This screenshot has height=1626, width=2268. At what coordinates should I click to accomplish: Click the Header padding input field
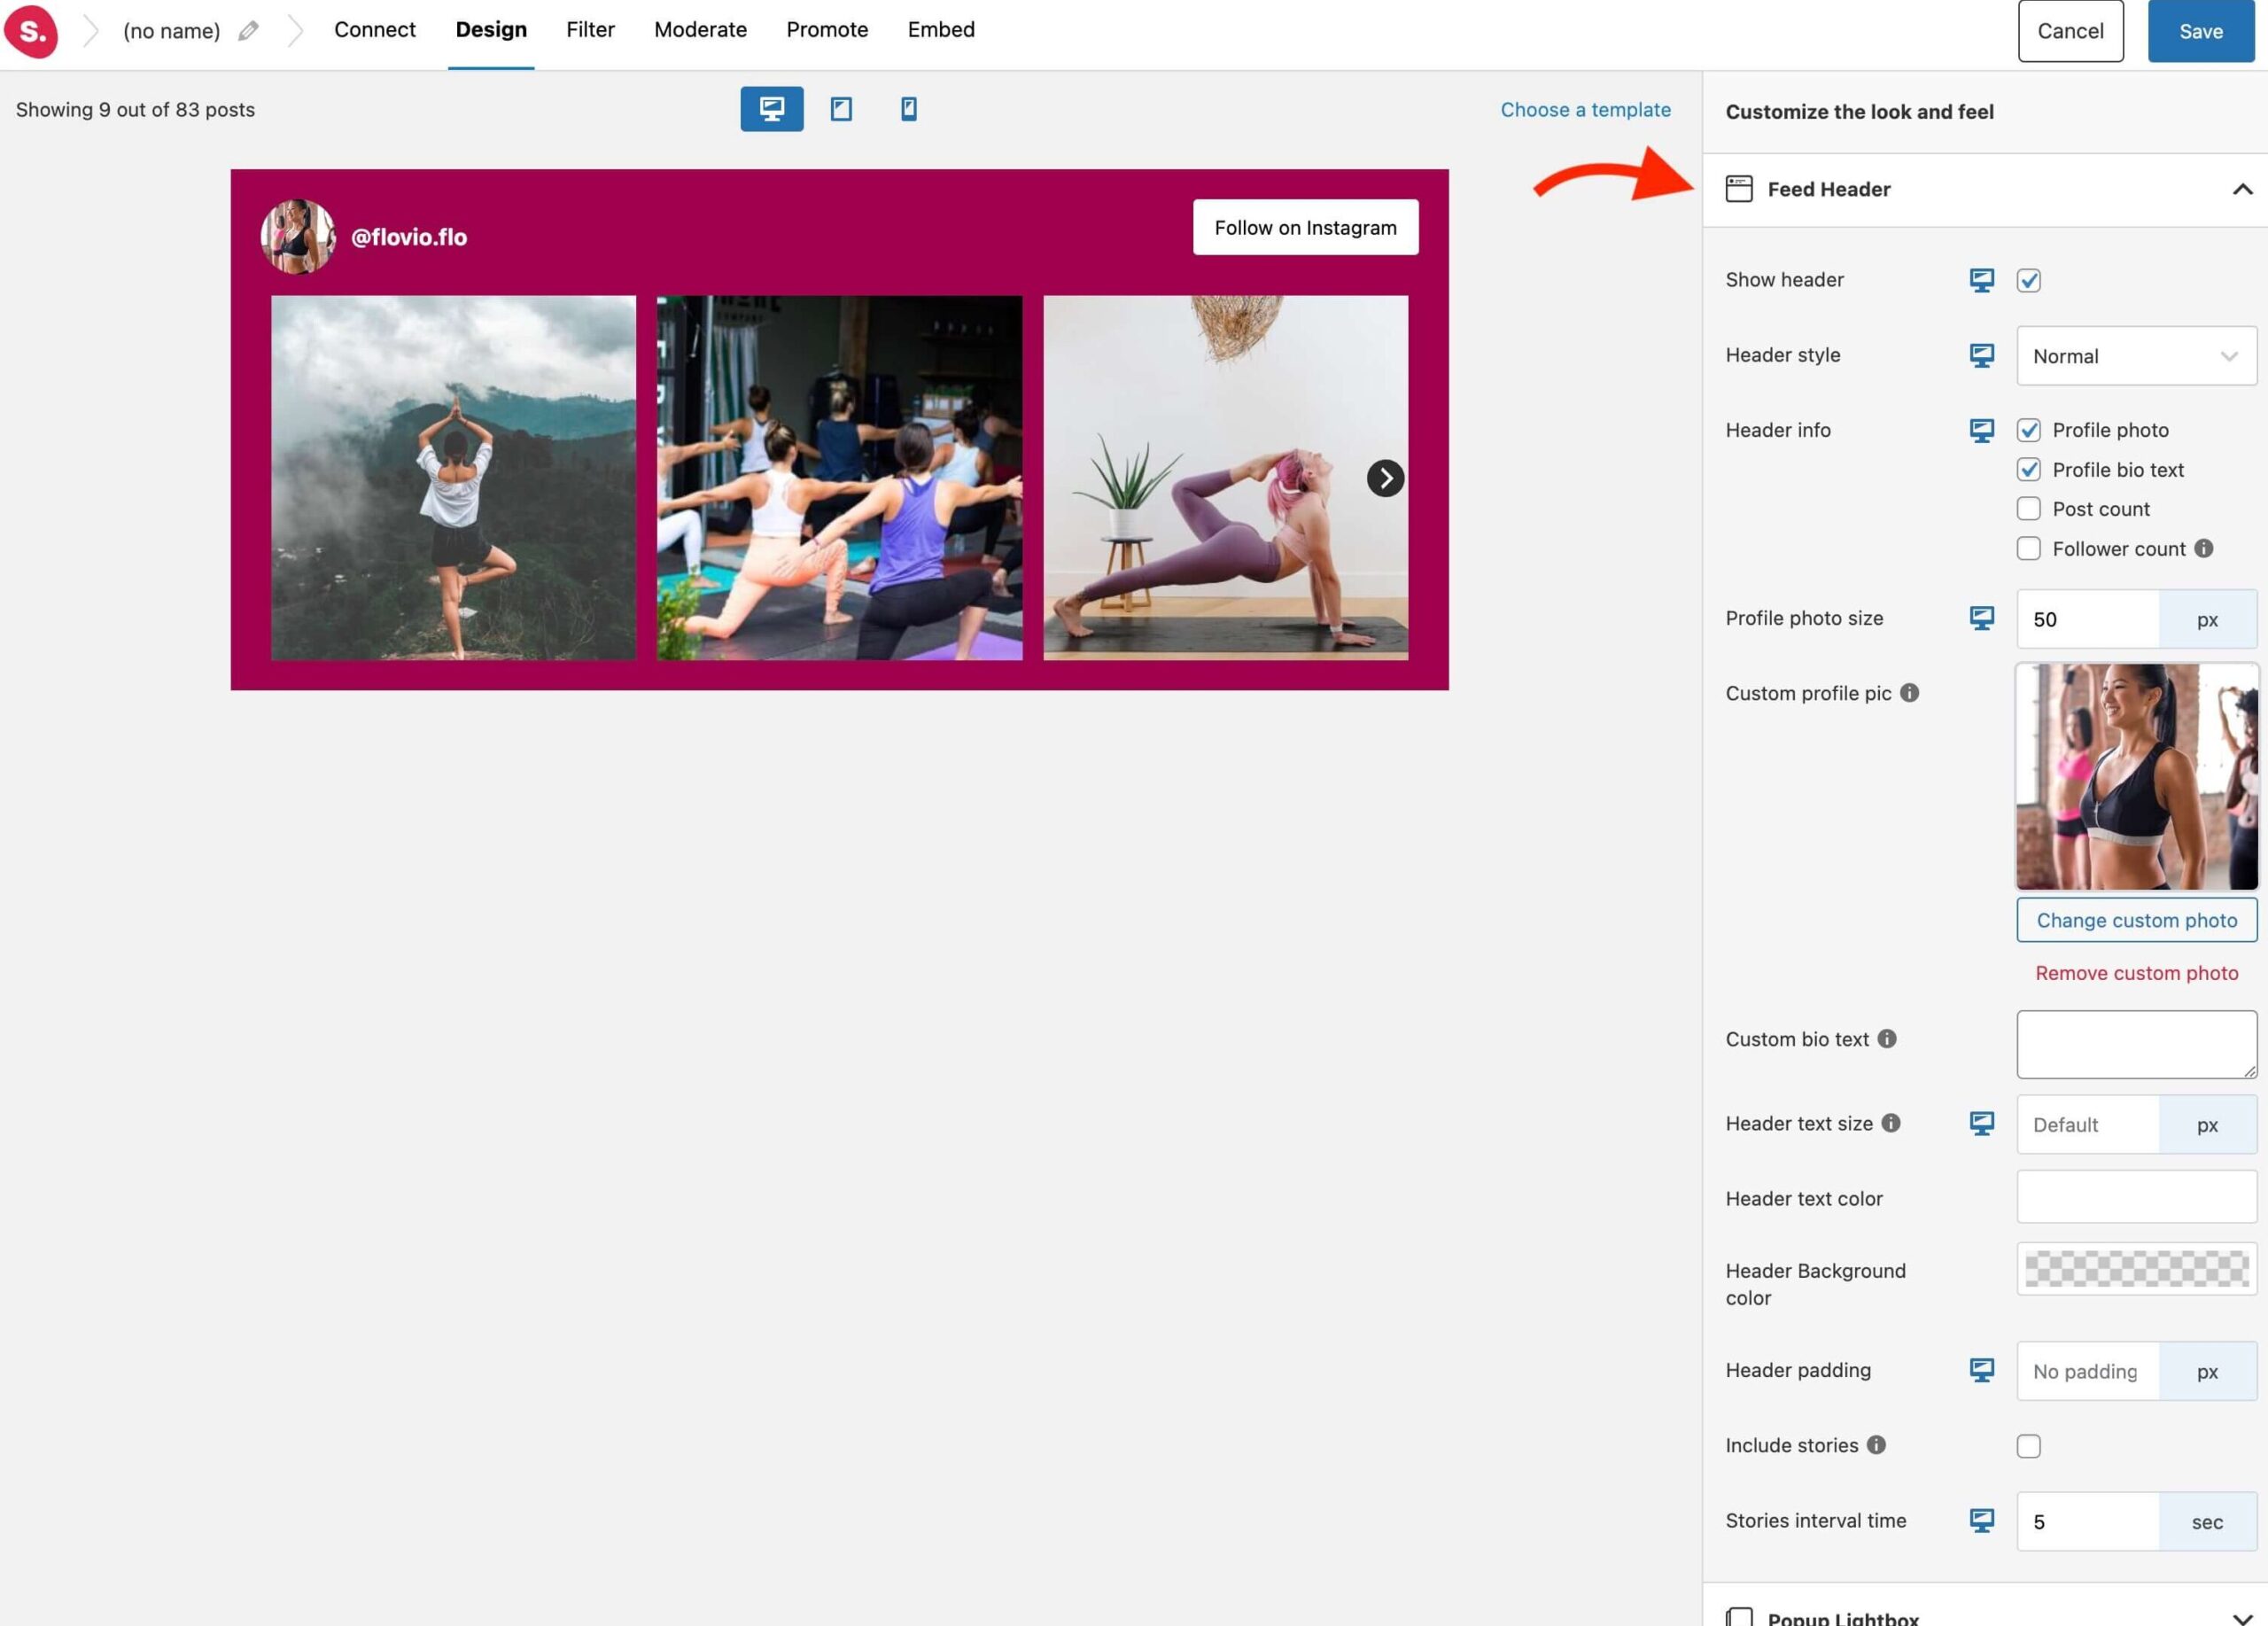[x=2087, y=1371]
